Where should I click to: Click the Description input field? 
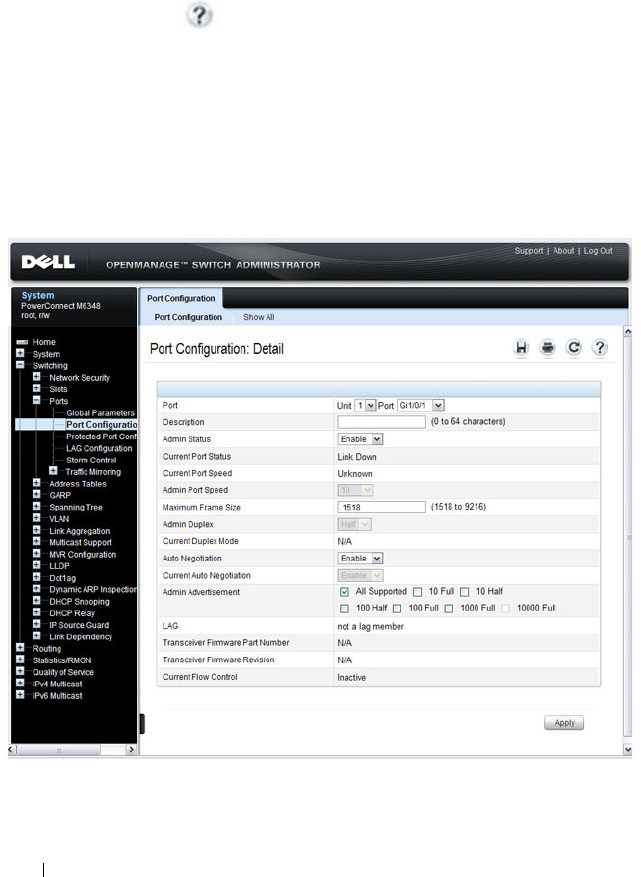(x=381, y=422)
